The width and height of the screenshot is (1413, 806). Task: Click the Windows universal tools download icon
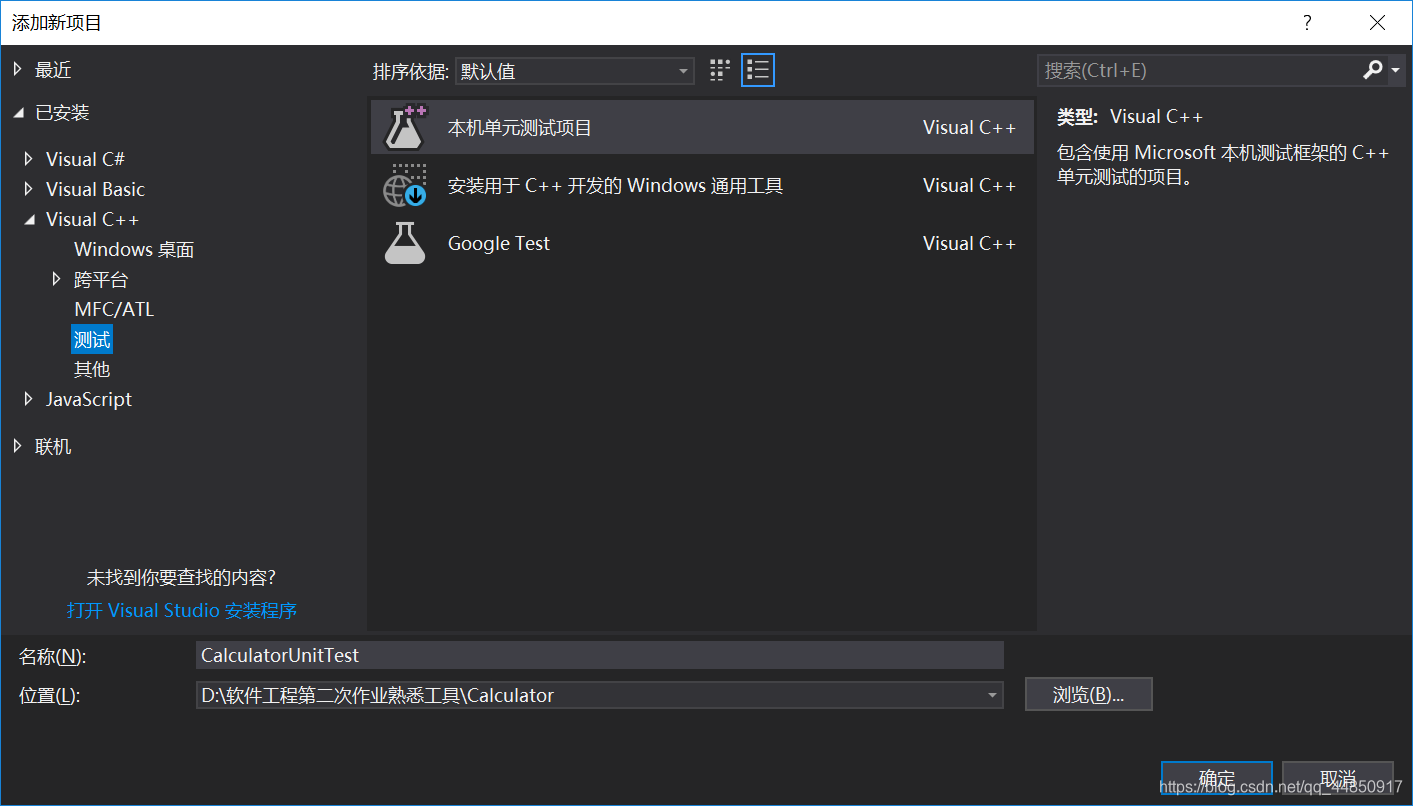pos(406,185)
